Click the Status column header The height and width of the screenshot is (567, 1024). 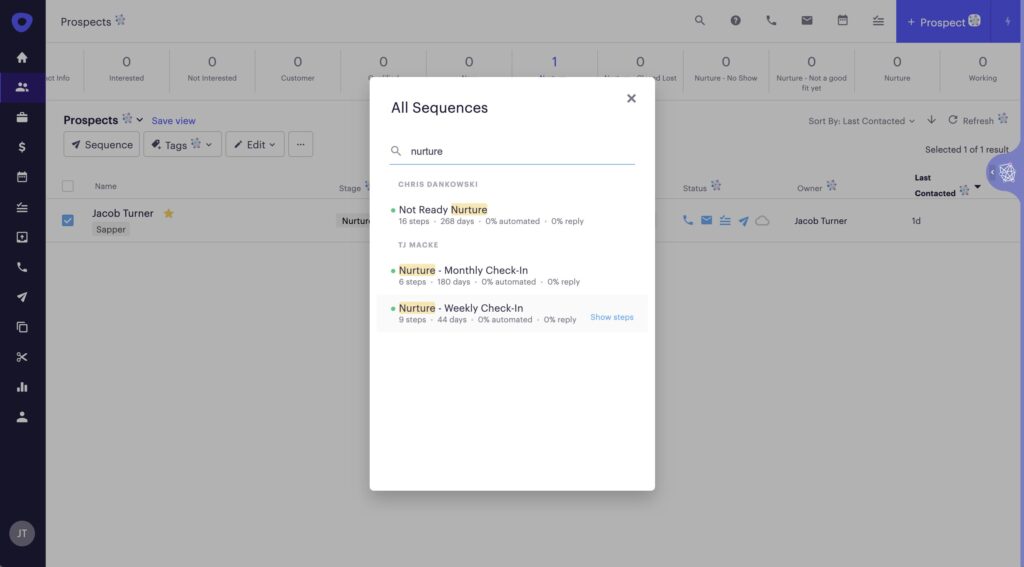click(x=695, y=188)
